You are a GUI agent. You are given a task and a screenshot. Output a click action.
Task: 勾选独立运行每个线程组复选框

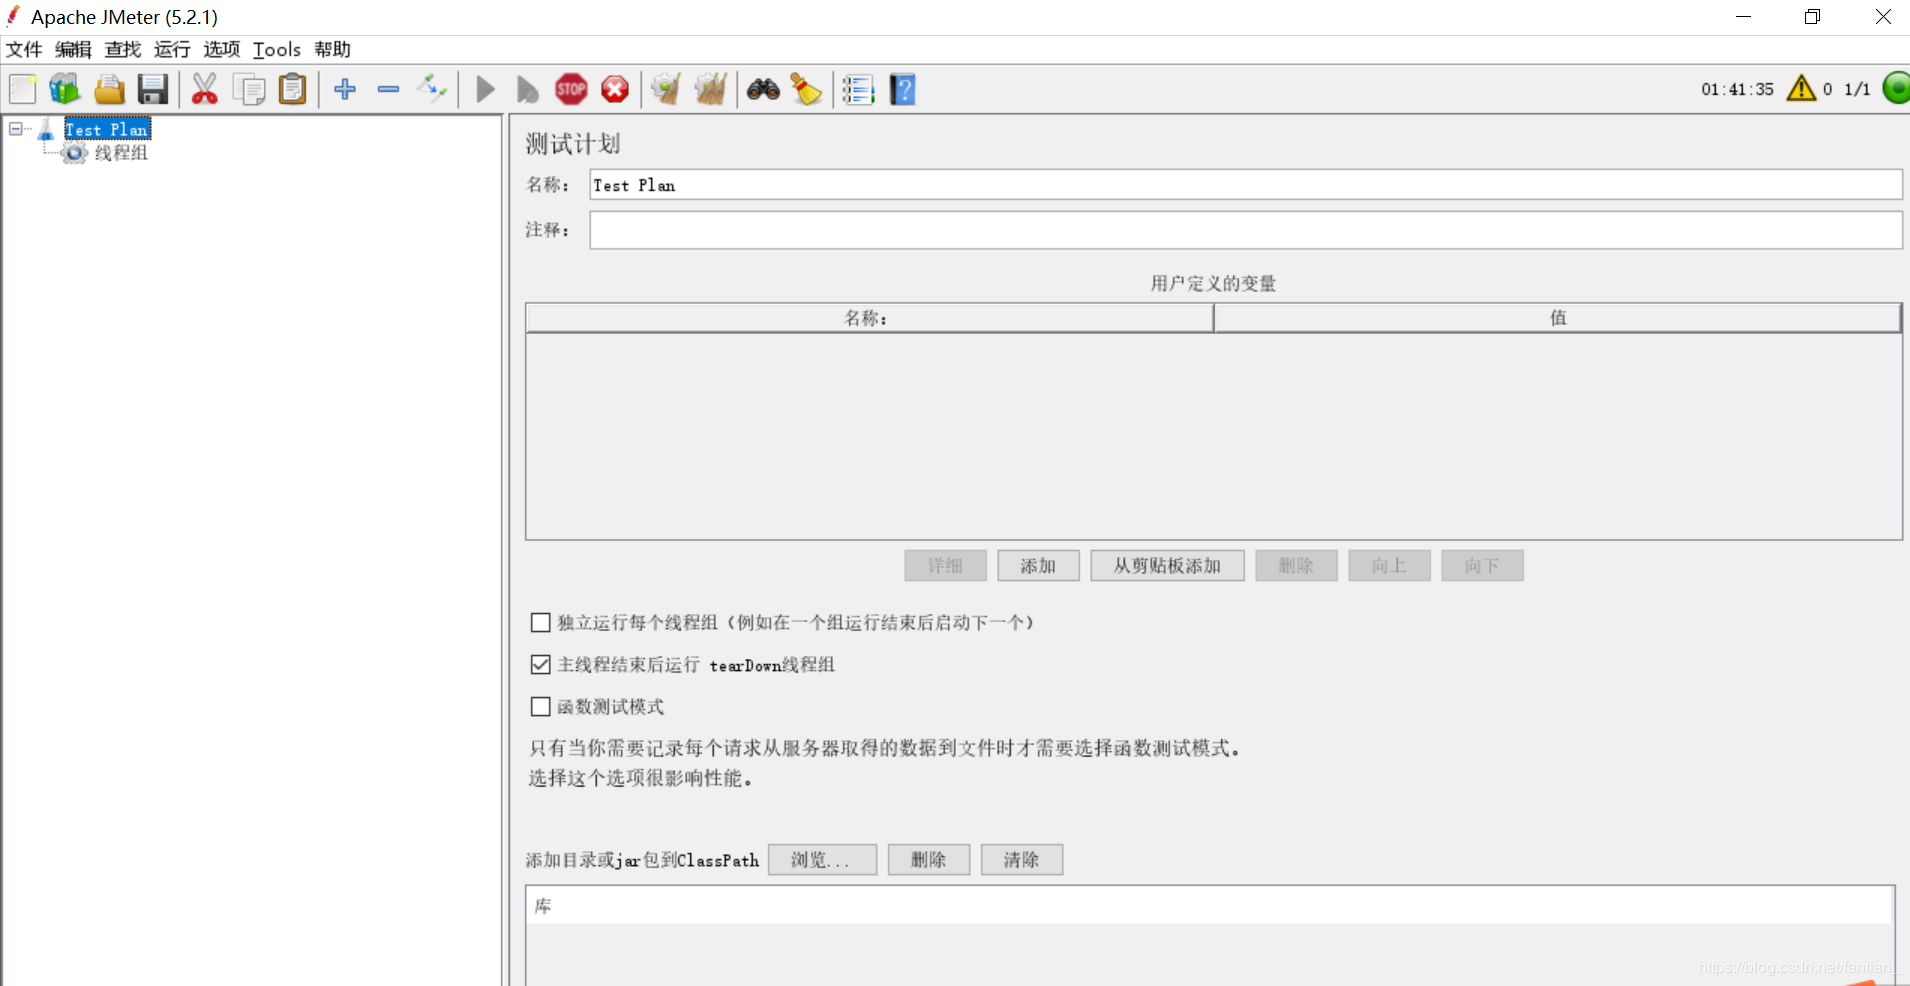click(540, 622)
